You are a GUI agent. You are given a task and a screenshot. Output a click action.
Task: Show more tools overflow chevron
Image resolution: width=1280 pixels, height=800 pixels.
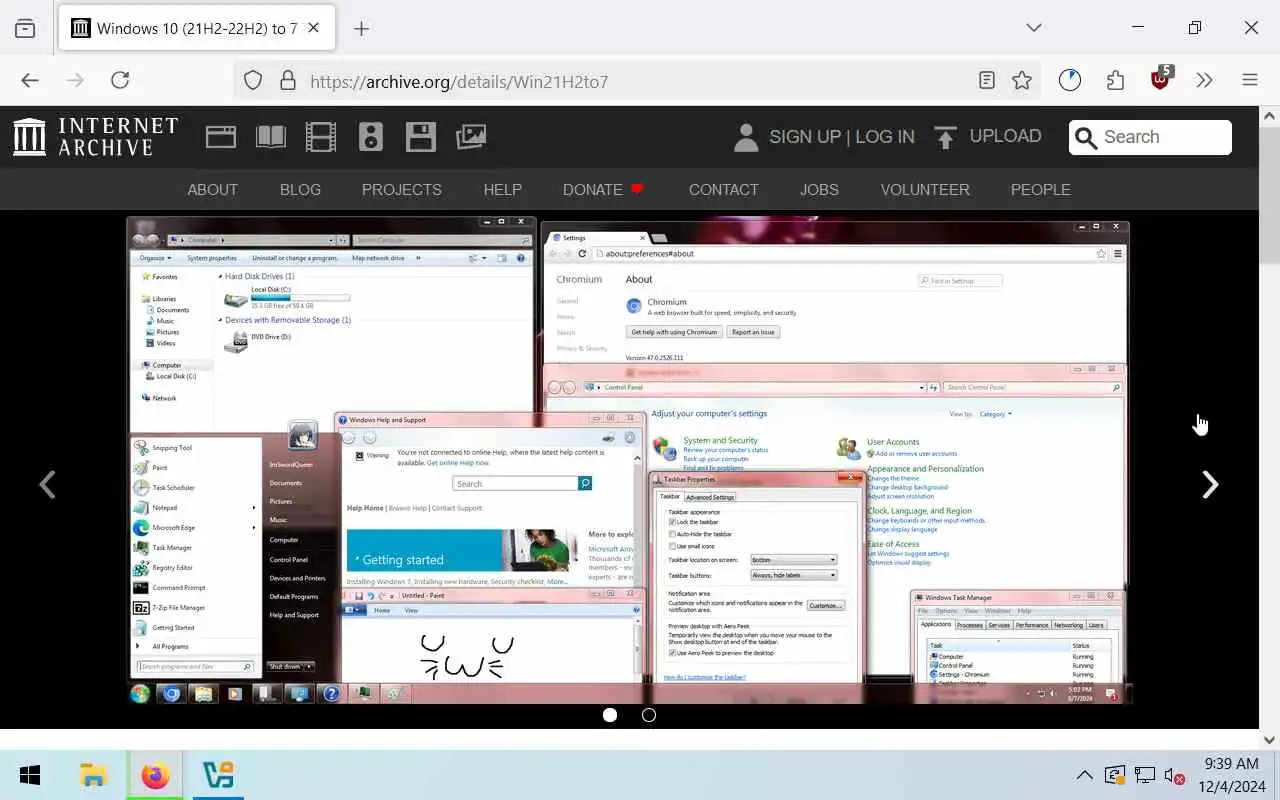[1205, 81]
